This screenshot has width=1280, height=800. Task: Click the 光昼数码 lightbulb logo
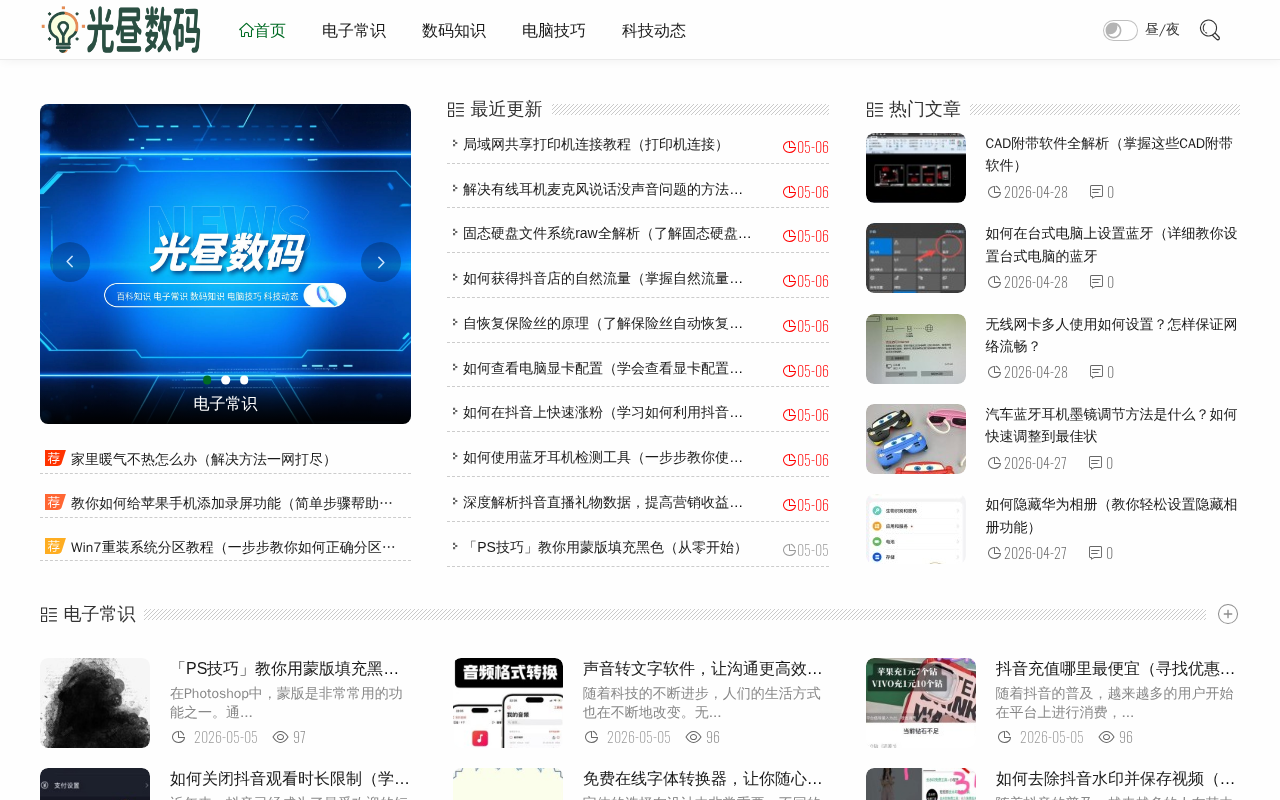click(x=120, y=30)
